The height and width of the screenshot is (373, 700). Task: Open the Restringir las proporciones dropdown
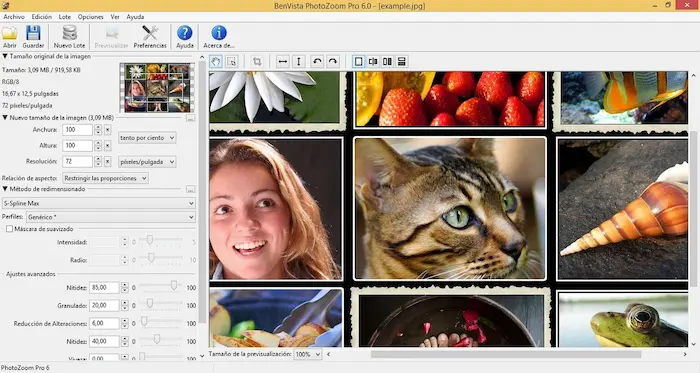point(105,178)
